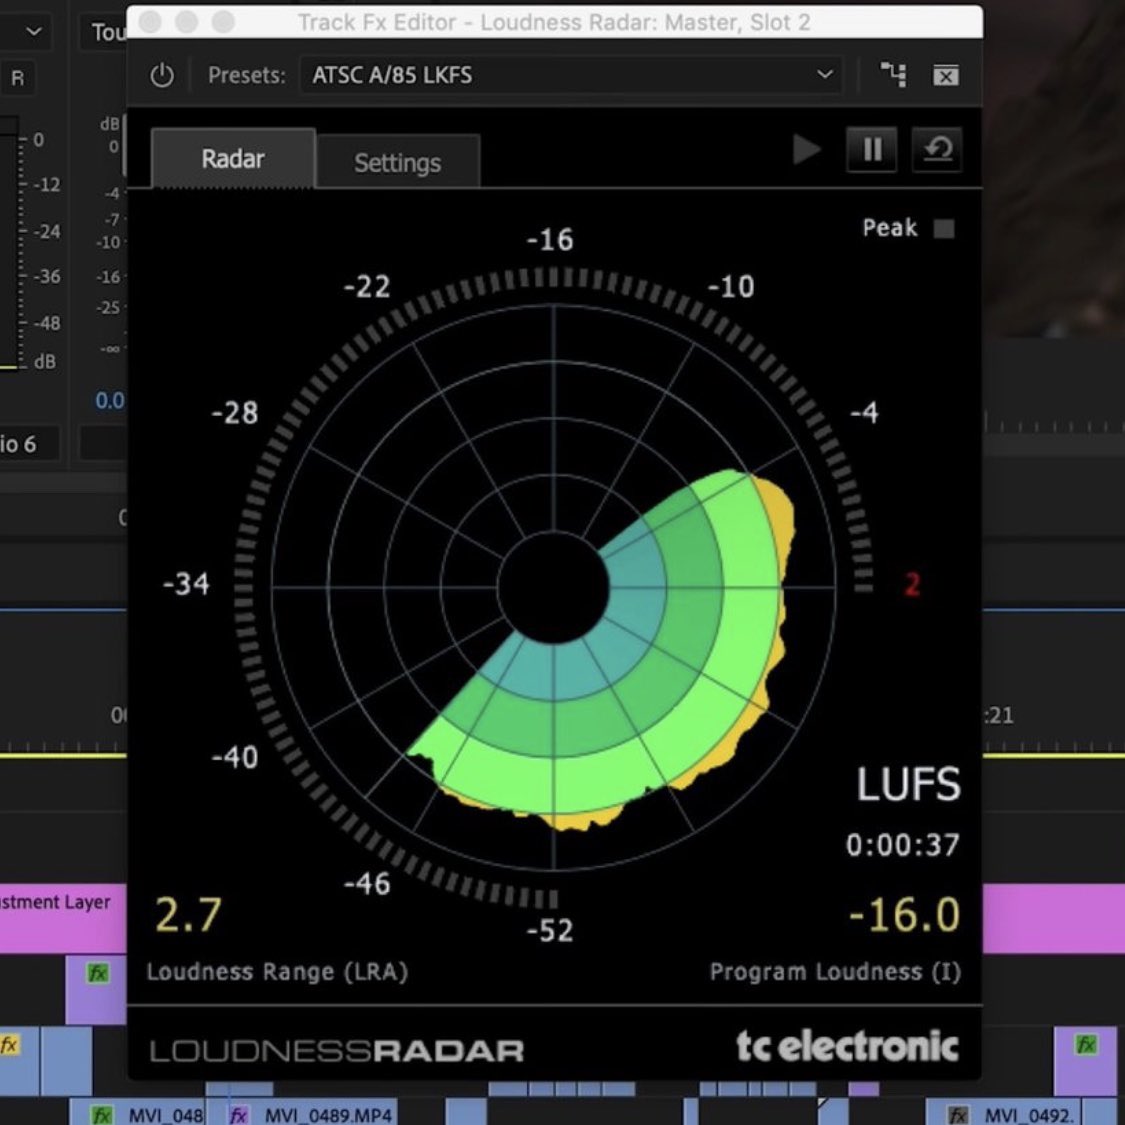The width and height of the screenshot is (1125, 1125).
Task: Click the LOUDNESSRADAR logo text
Action: [336, 1051]
